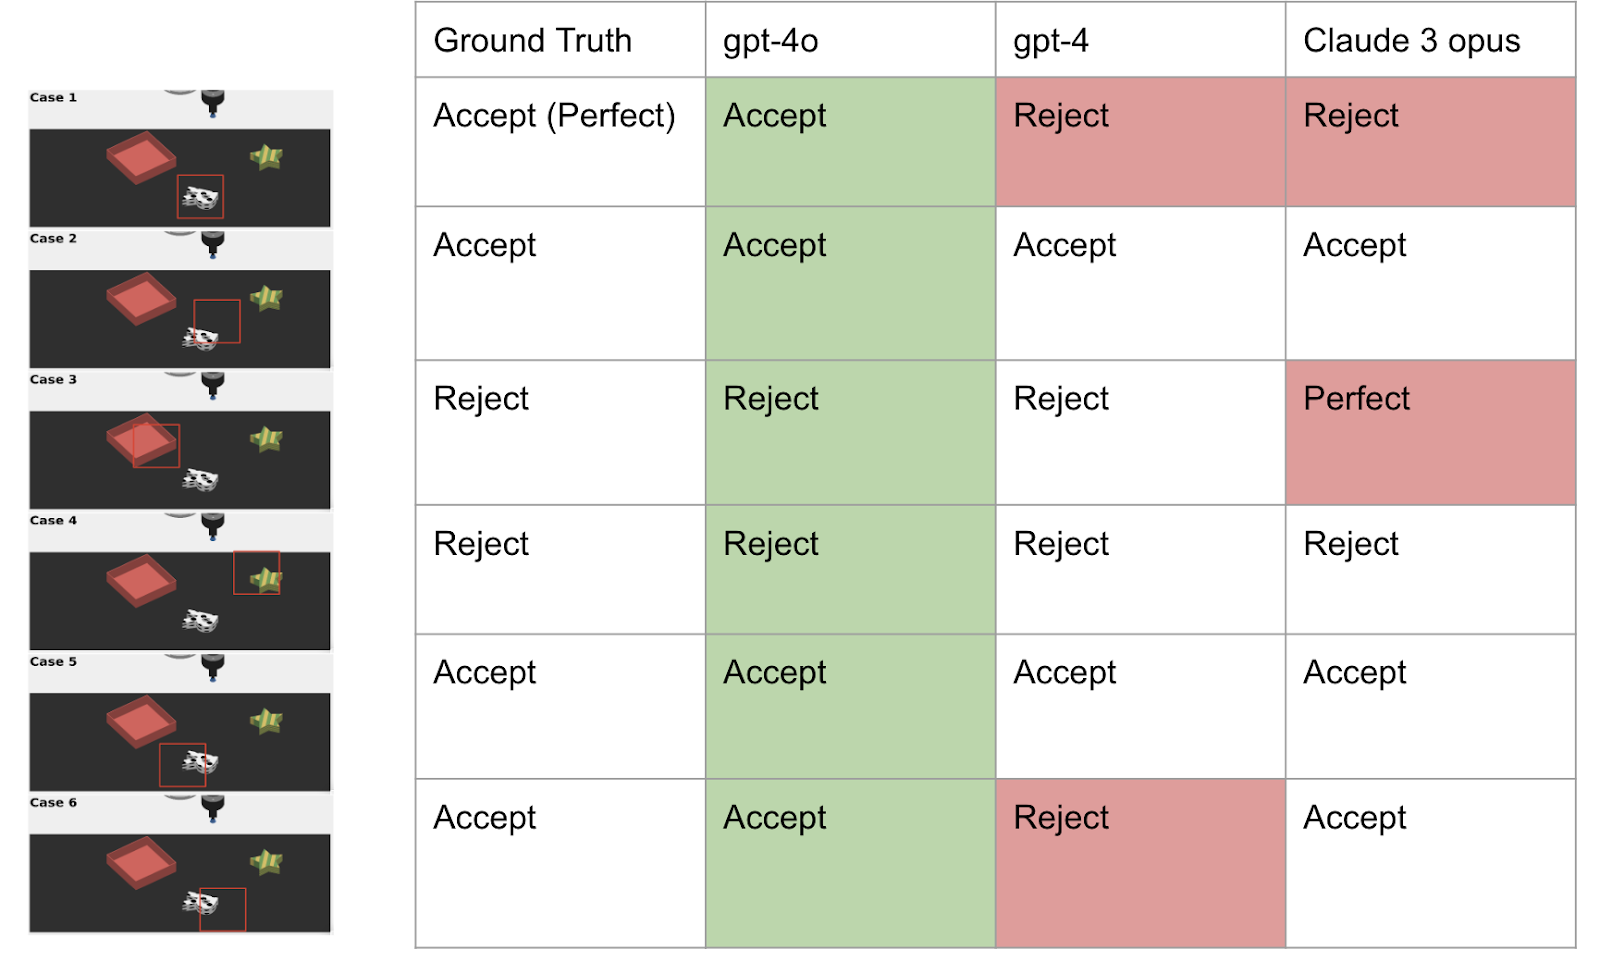Select the Ground Truth column header

pyautogui.click(x=560, y=40)
